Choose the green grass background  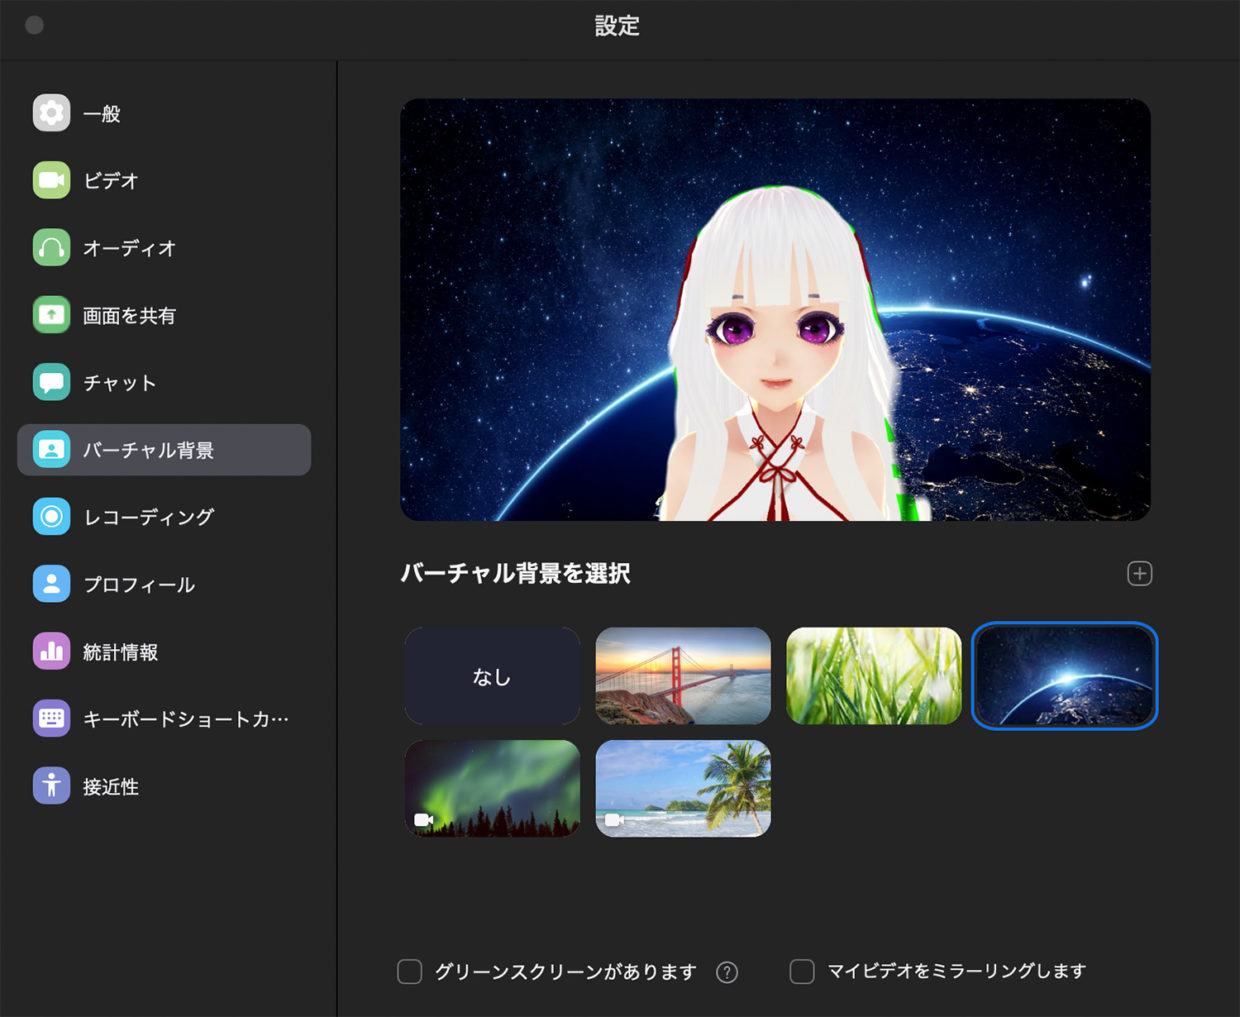(874, 676)
